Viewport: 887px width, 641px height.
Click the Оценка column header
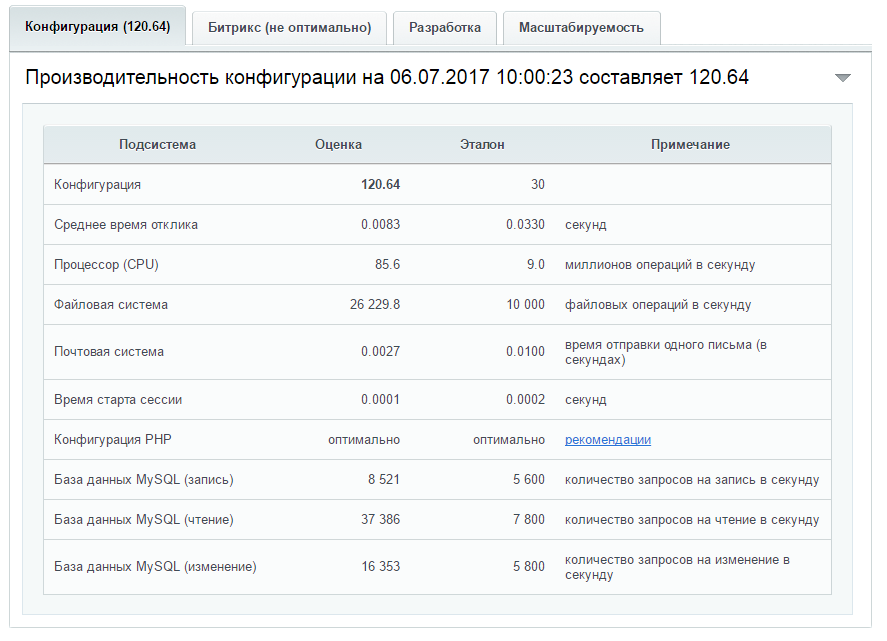[338, 145]
